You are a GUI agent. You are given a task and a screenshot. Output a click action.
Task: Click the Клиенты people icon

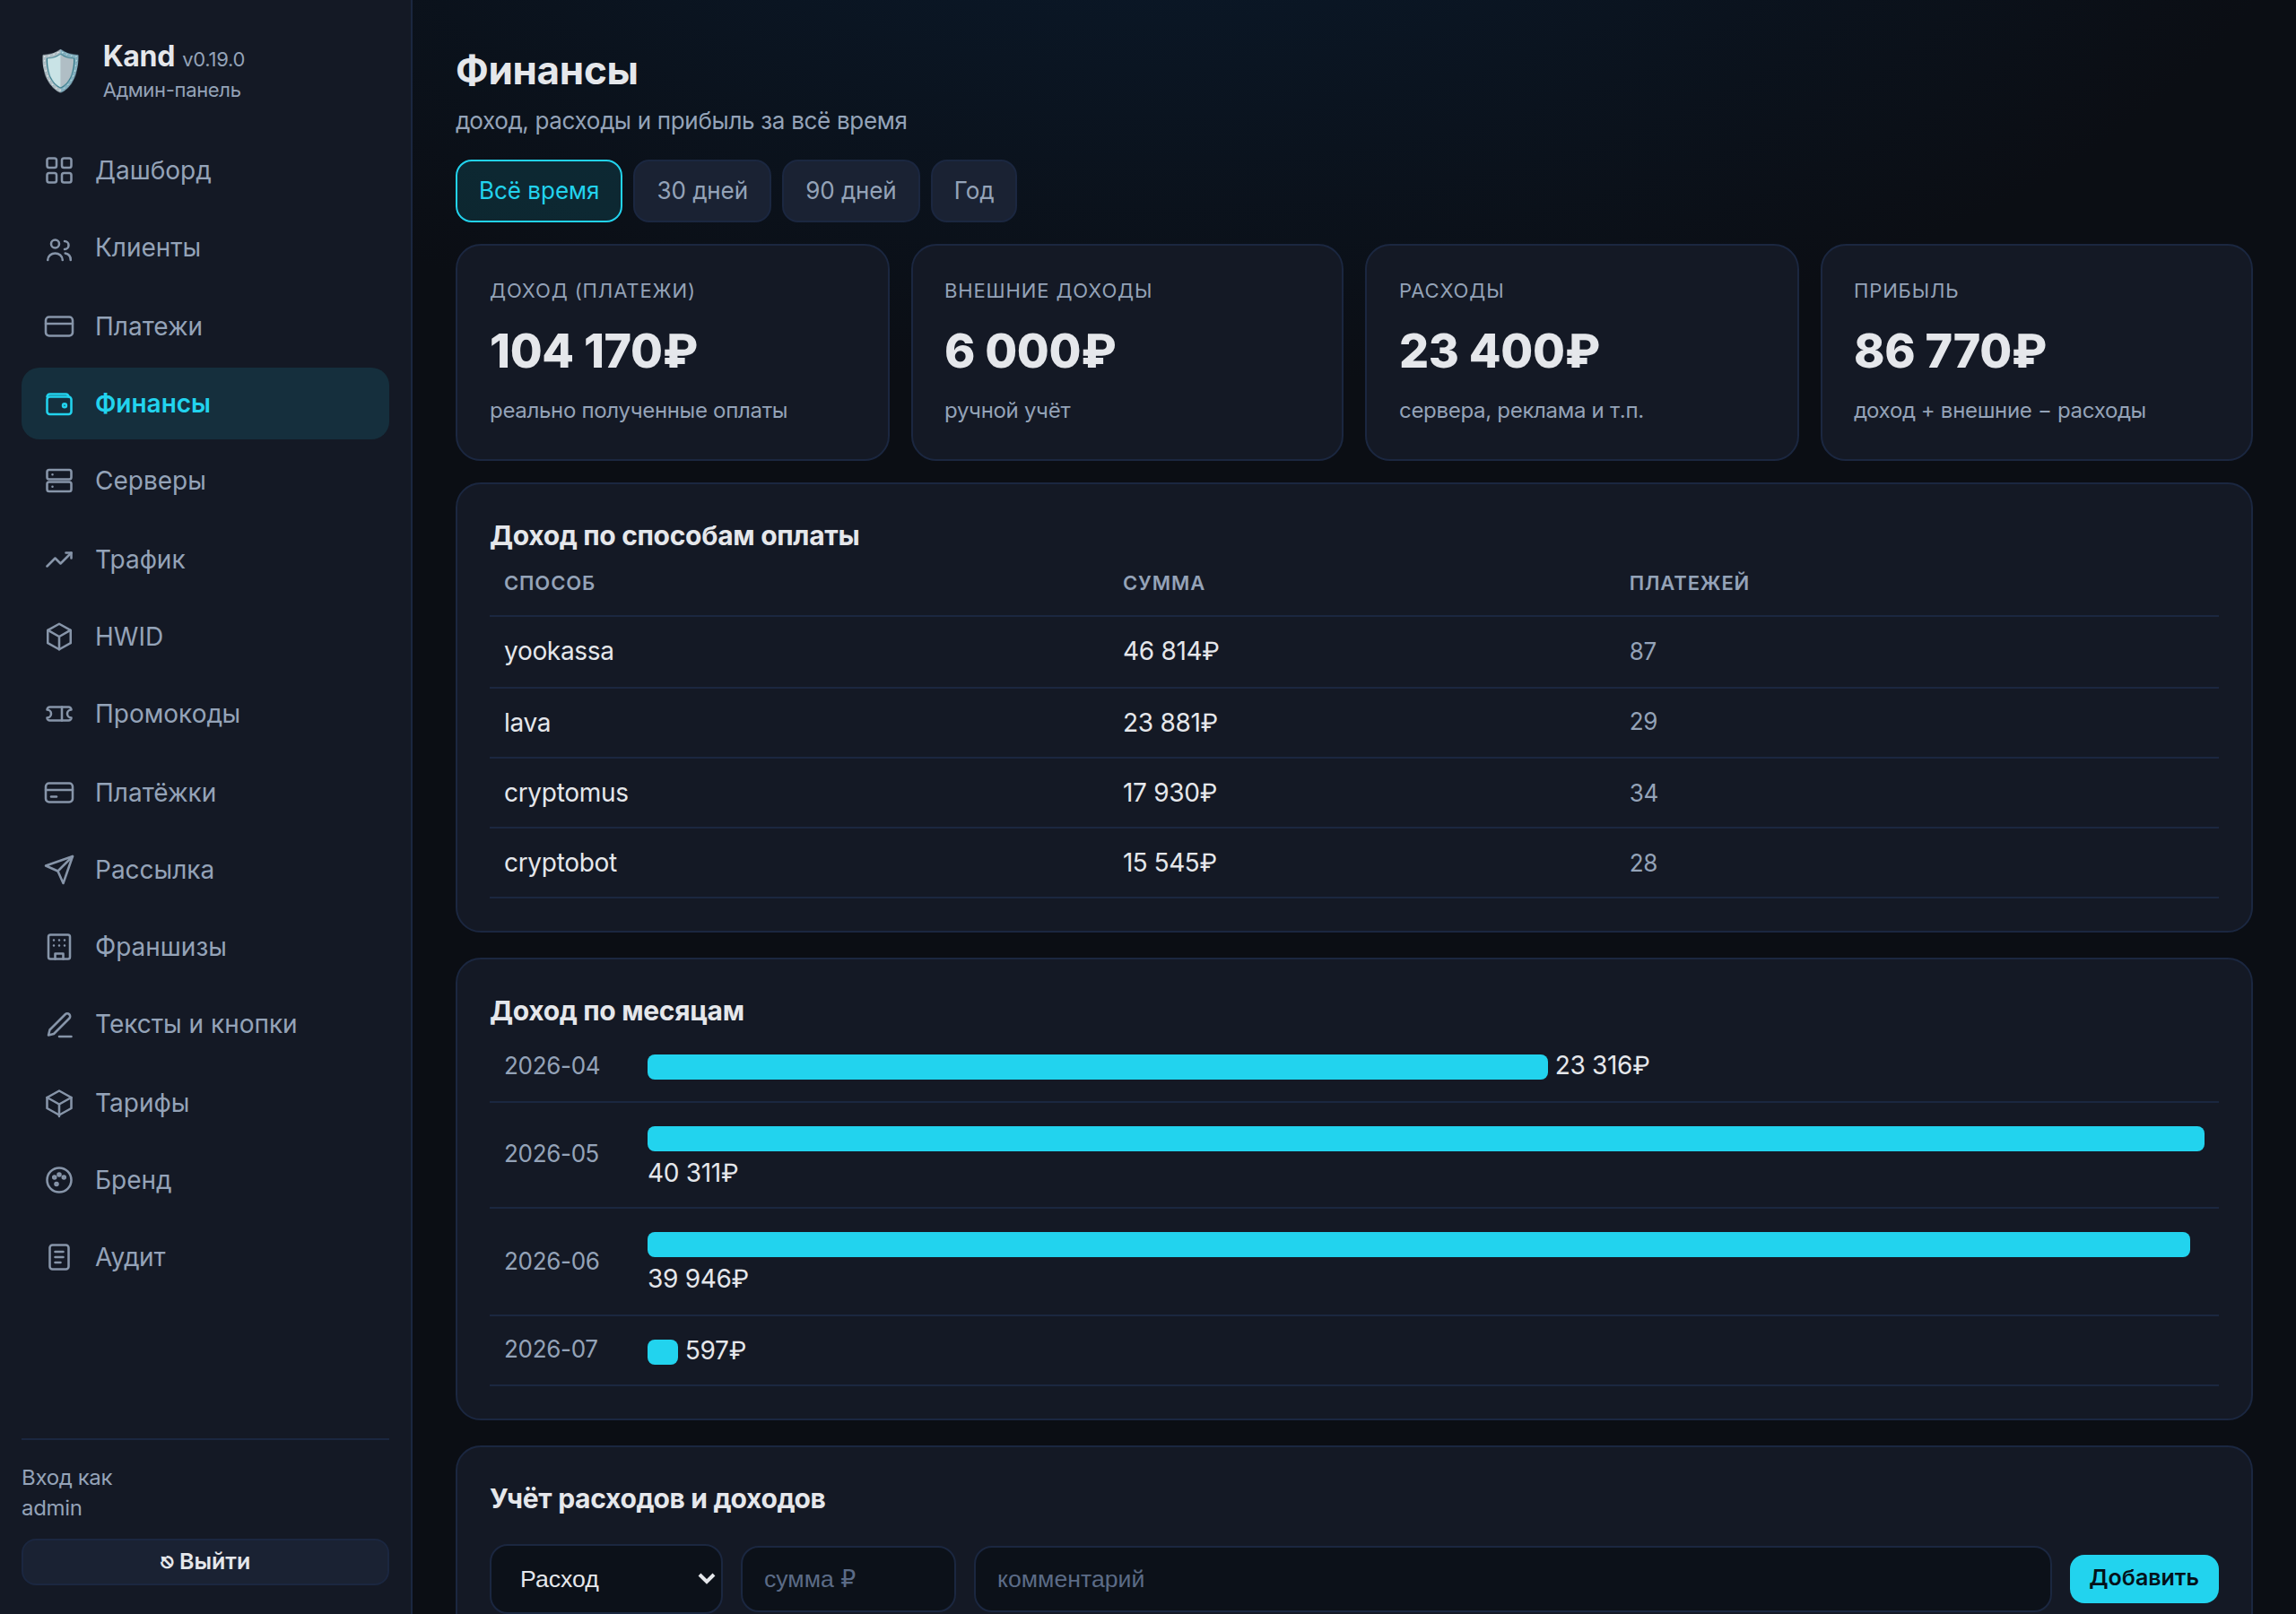pyautogui.click(x=59, y=248)
